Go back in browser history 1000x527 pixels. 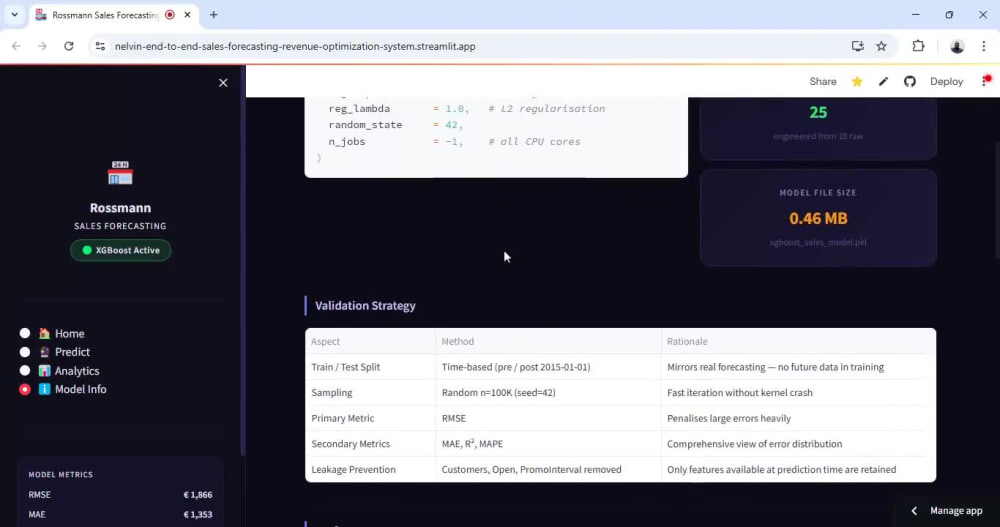17,46
